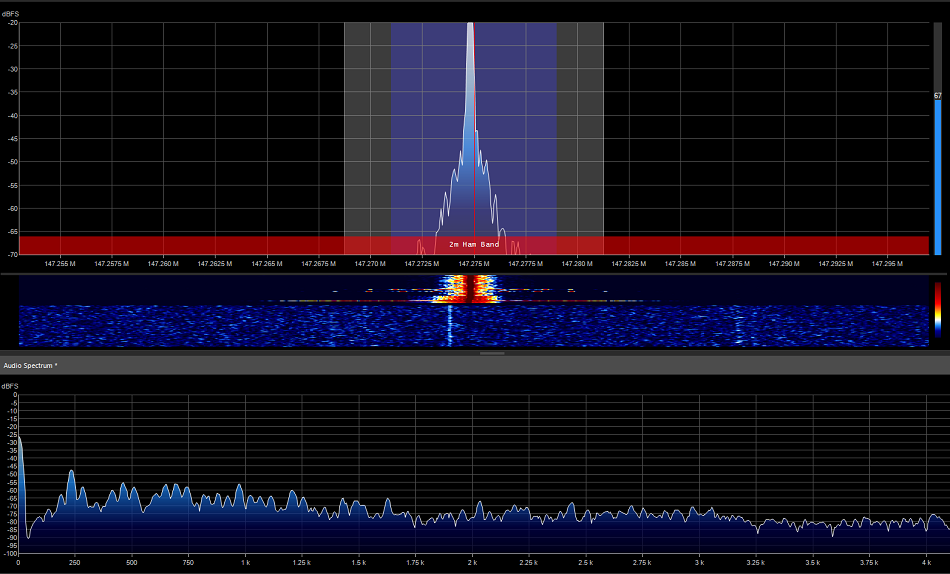
Task: Click the red tuning line at 147.275 M
Action: click(x=474, y=130)
